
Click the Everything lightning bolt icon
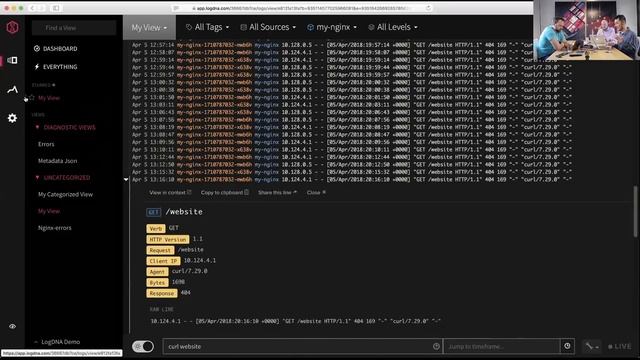click(x=37, y=67)
